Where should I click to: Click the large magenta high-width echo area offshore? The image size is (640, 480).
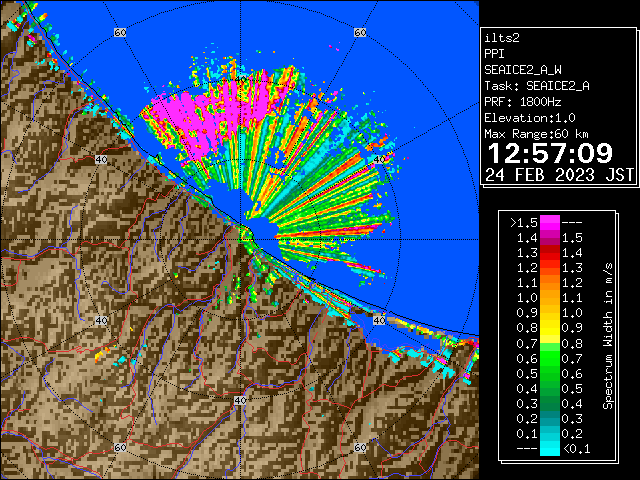coord(200,116)
